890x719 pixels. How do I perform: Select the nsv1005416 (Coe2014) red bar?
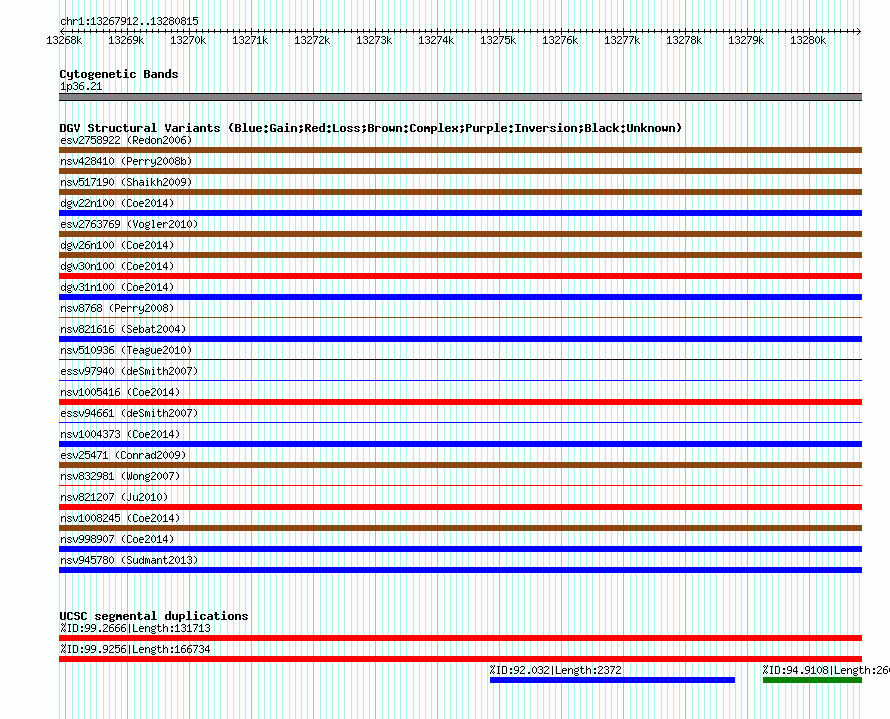[x=460, y=402]
